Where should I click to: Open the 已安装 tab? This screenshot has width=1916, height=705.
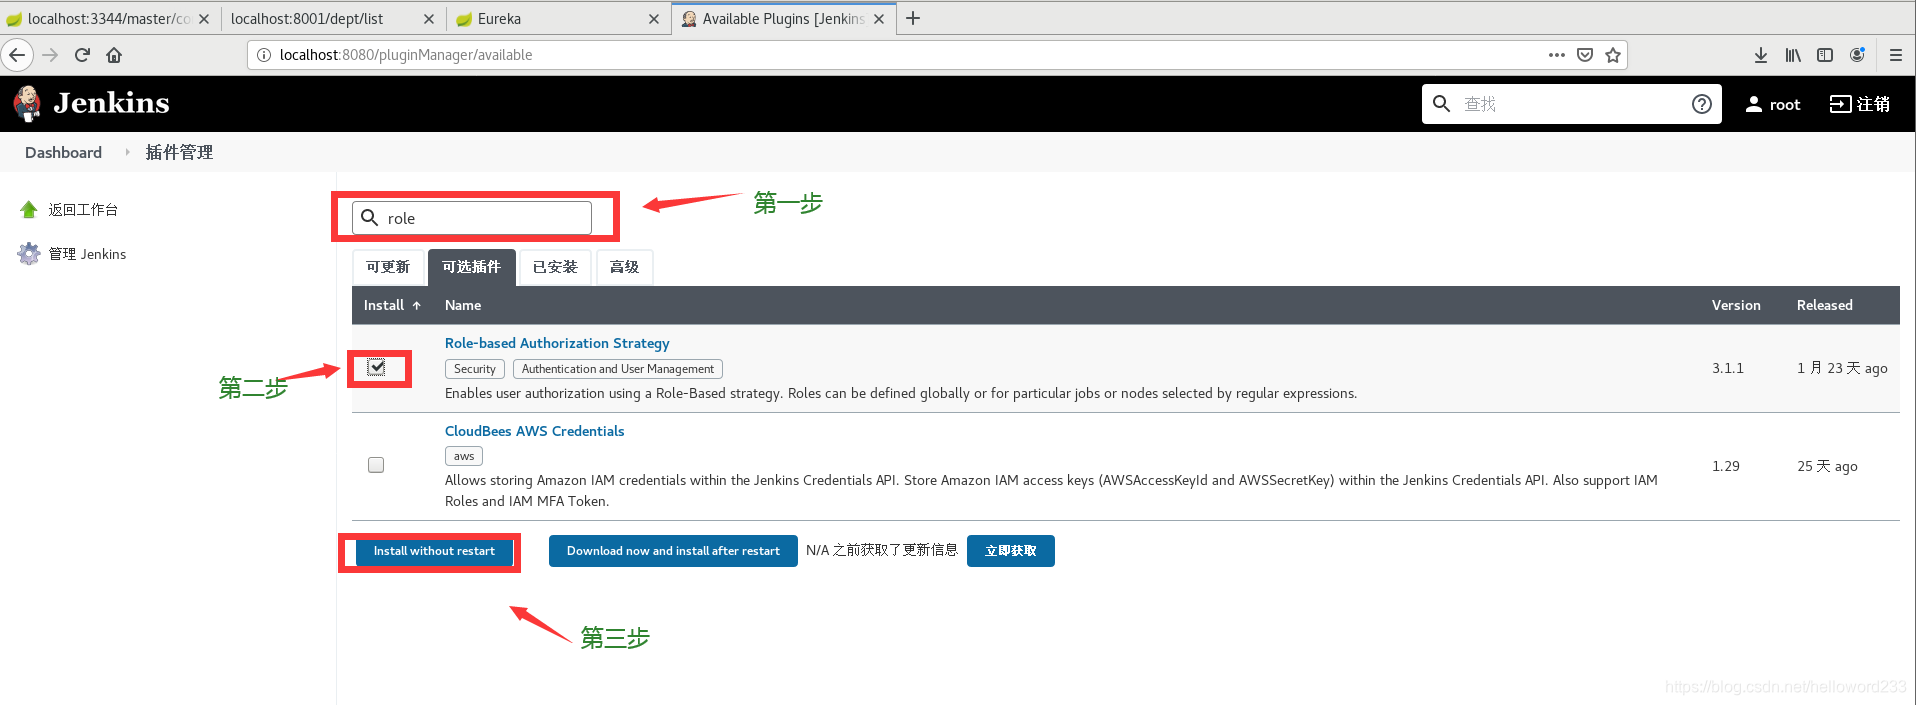[555, 267]
